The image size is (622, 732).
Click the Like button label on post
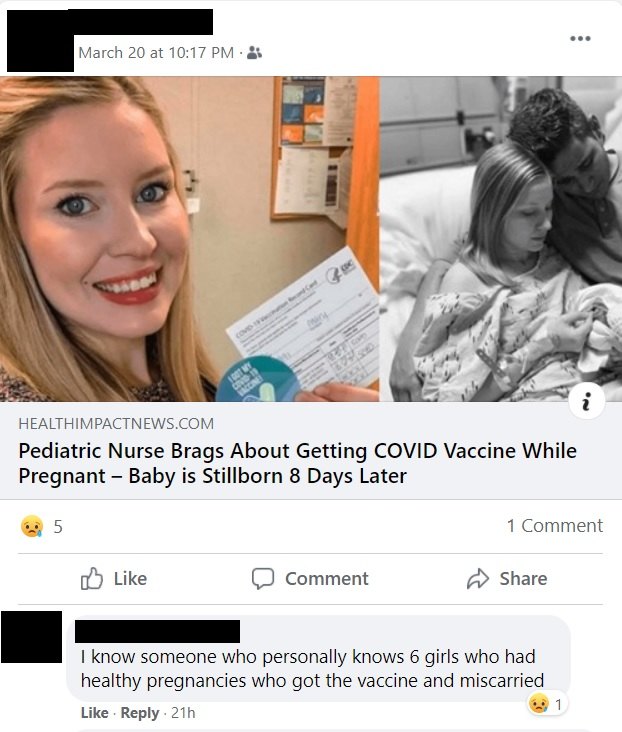click(x=130, y=578)
